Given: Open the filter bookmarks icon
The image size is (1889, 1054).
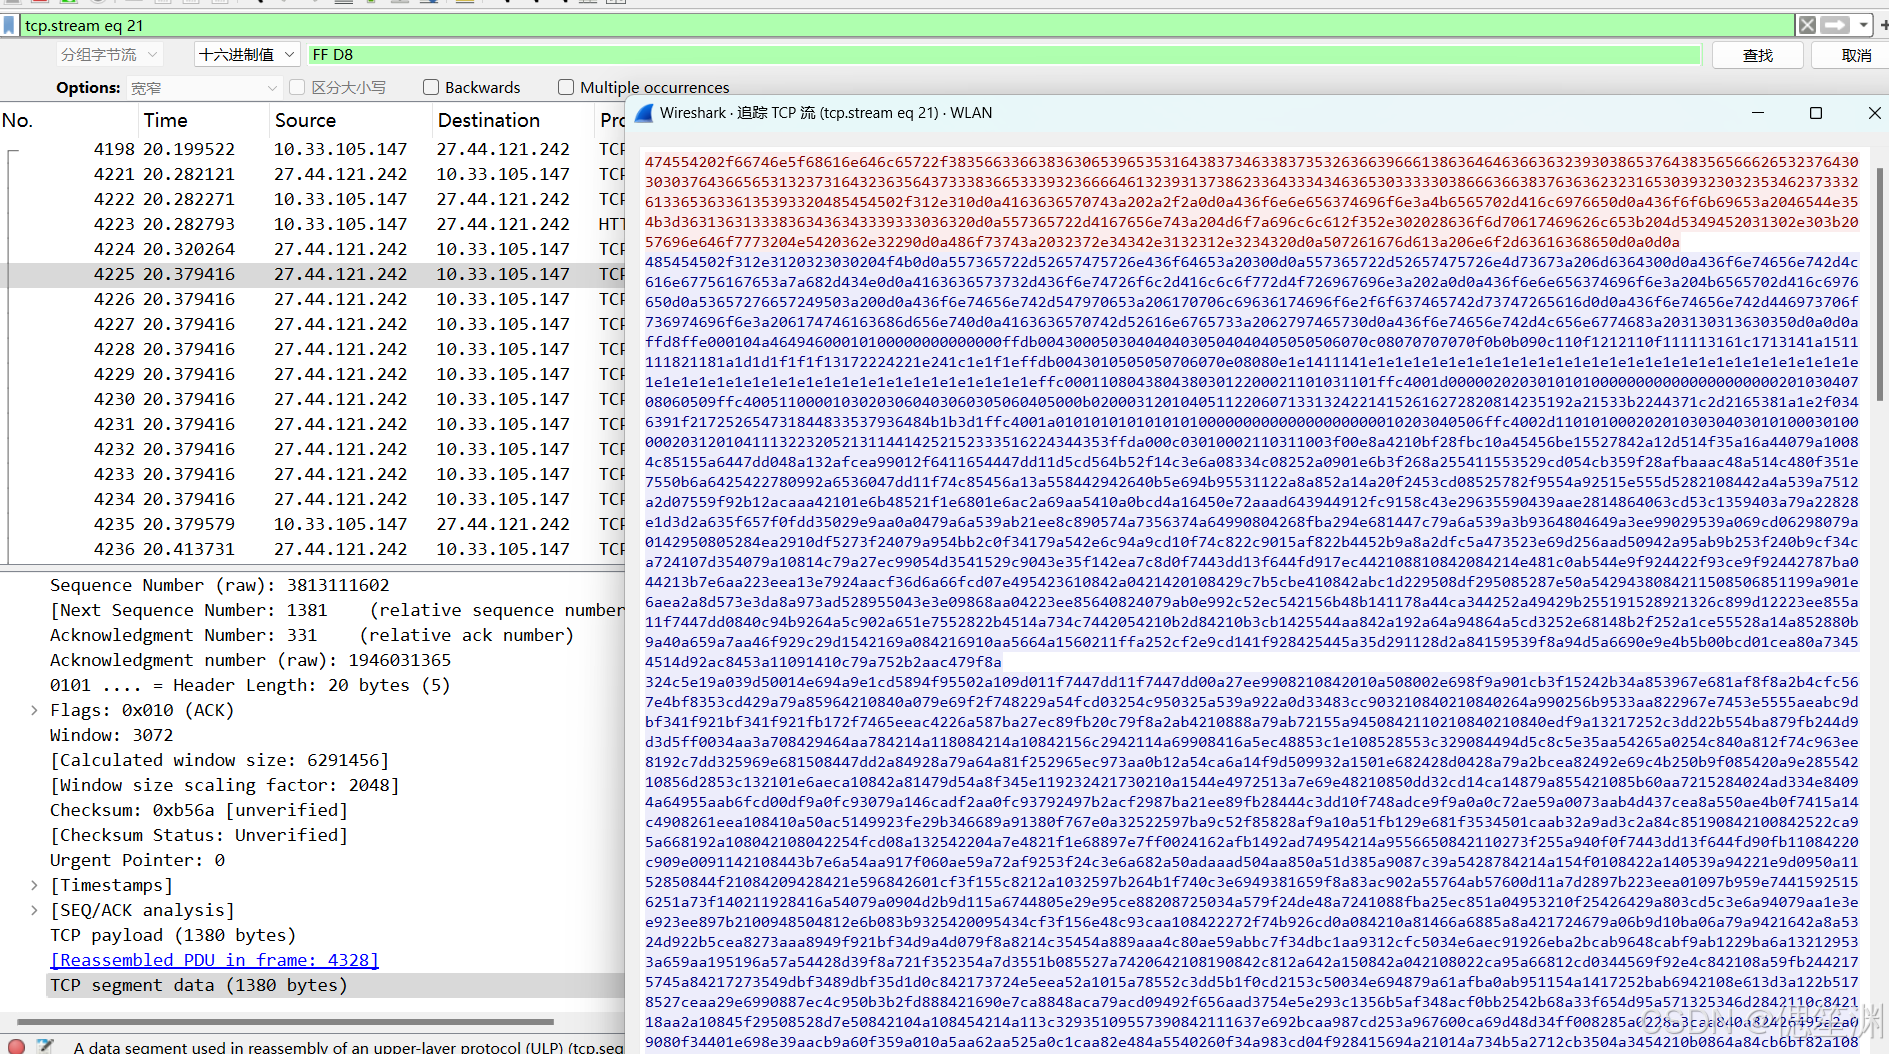Looking at the screenshot, I should [9, 25].
